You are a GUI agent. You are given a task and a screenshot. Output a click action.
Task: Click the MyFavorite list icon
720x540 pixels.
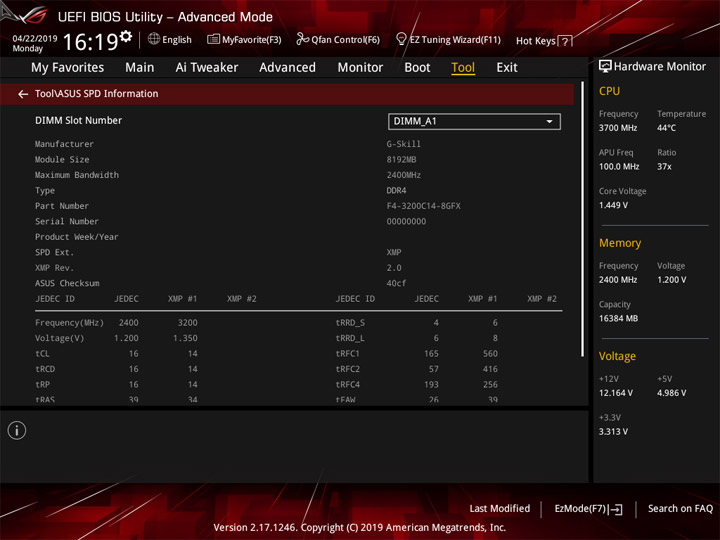(x=213, y=39)
